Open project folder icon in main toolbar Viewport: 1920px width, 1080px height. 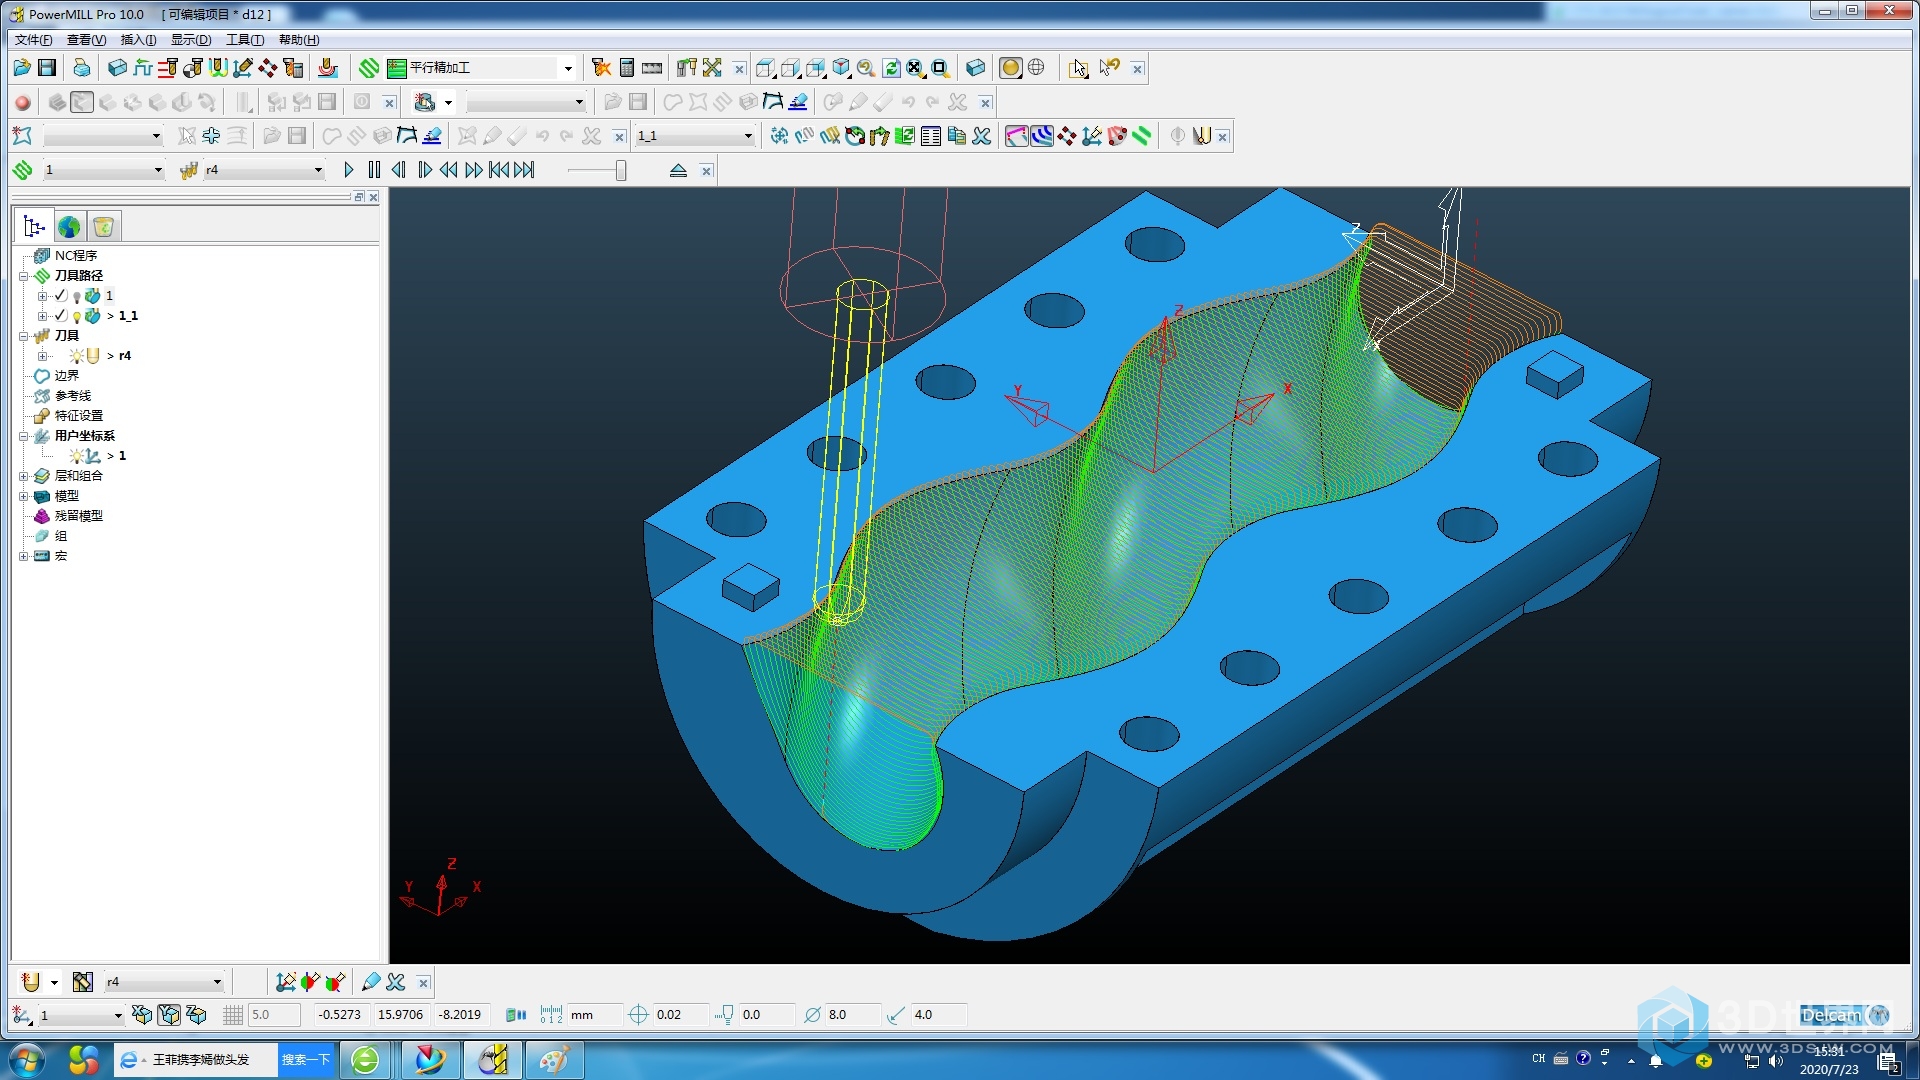coord(22,68)
